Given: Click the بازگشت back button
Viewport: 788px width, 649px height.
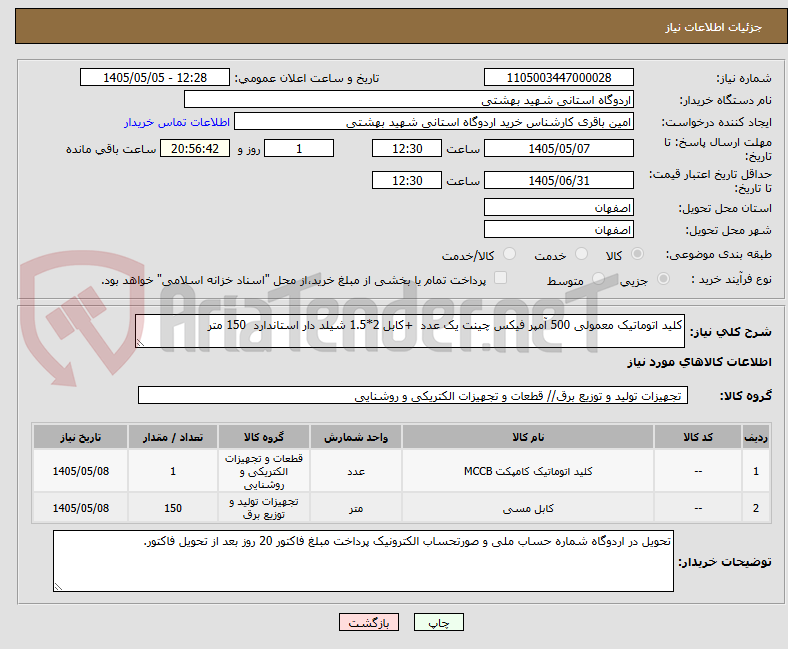Looking at the screenshot, I should tap(369, 622).
